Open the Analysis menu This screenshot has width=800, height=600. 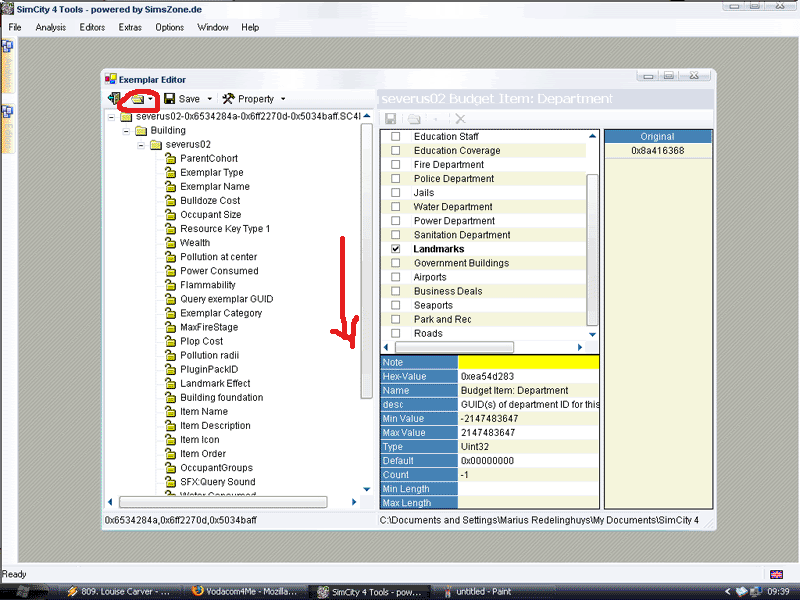51,27
